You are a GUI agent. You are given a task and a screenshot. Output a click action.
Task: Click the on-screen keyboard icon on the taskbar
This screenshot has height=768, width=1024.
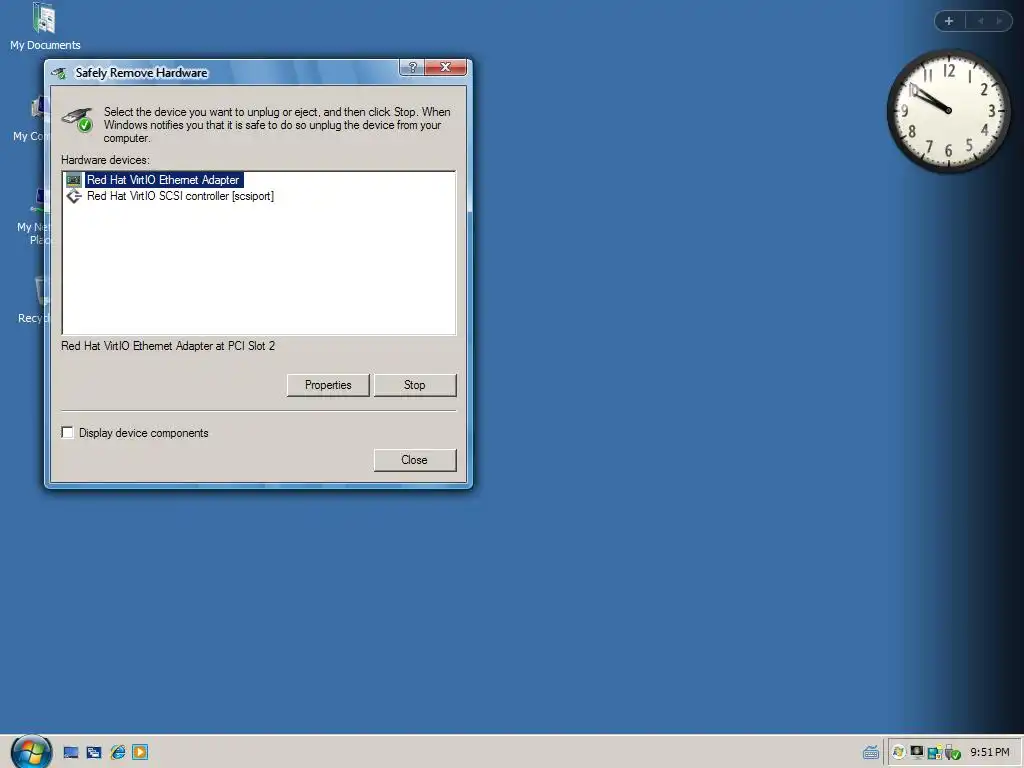871,753
